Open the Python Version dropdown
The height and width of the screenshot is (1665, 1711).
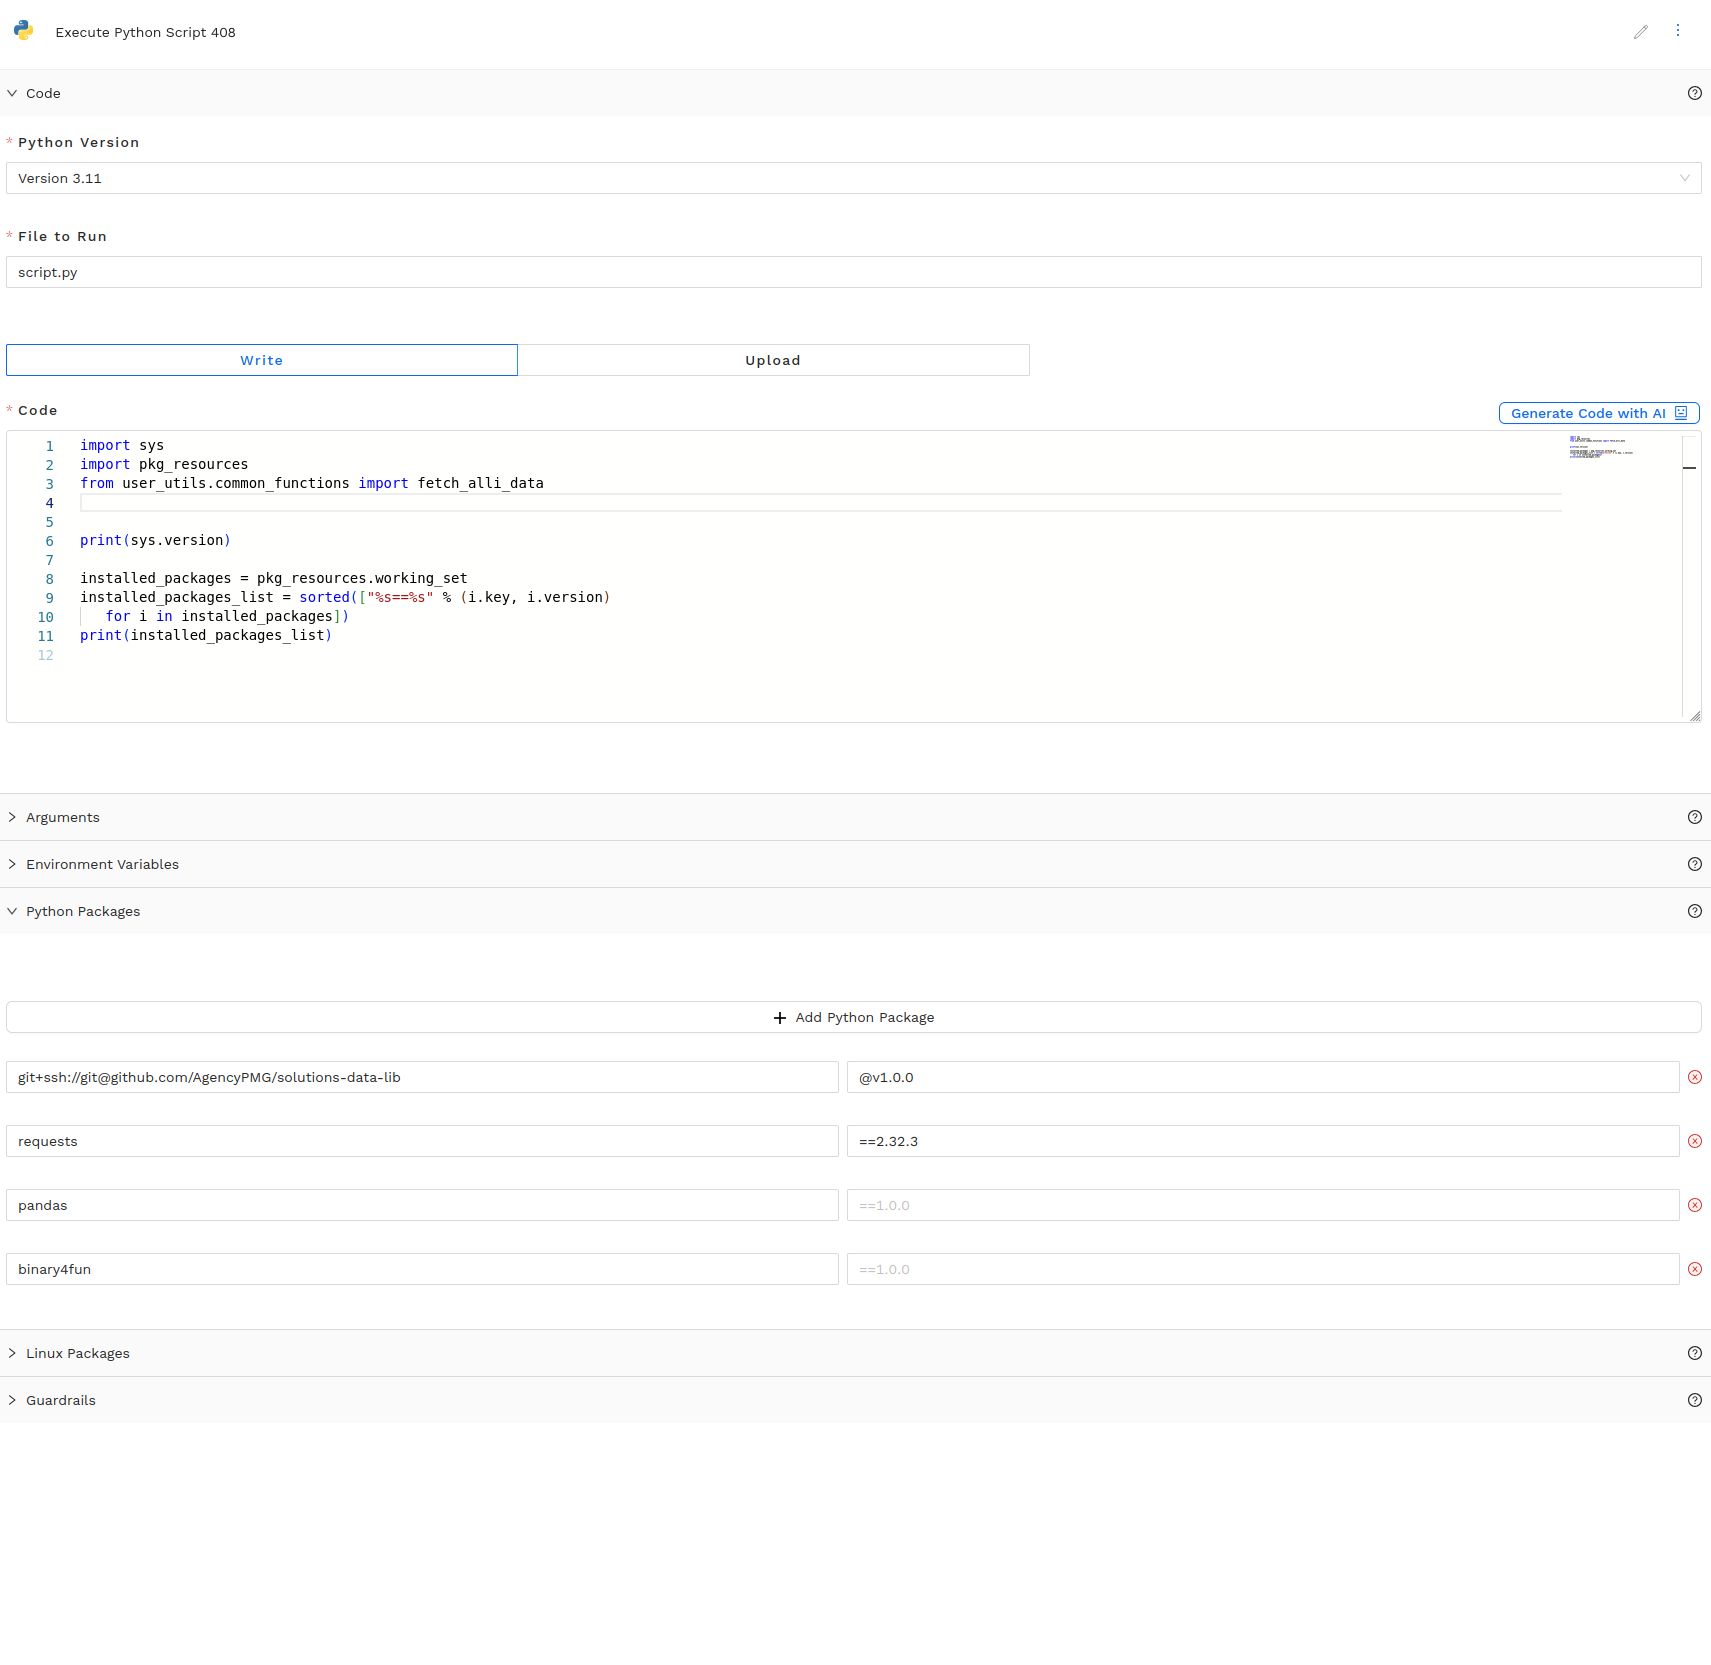(853, 178)
